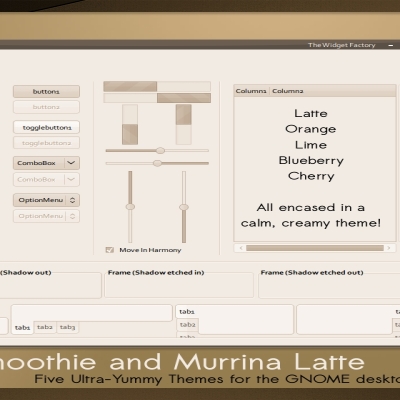Image resolution: width=400 pixels, height=400 pixels.
Task: Click the lower horizontal slider knob
Action: (x=157, y=163)
